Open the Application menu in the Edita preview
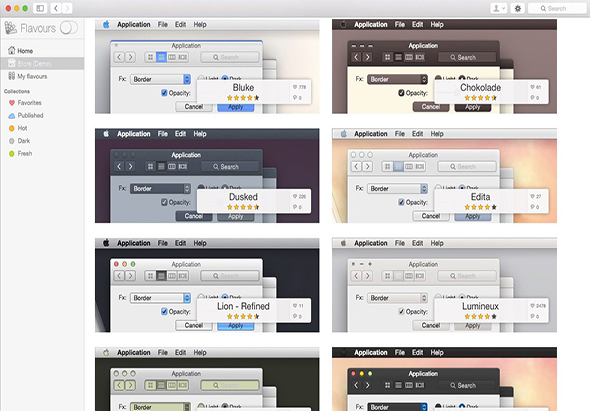 [x=371, y=134]
